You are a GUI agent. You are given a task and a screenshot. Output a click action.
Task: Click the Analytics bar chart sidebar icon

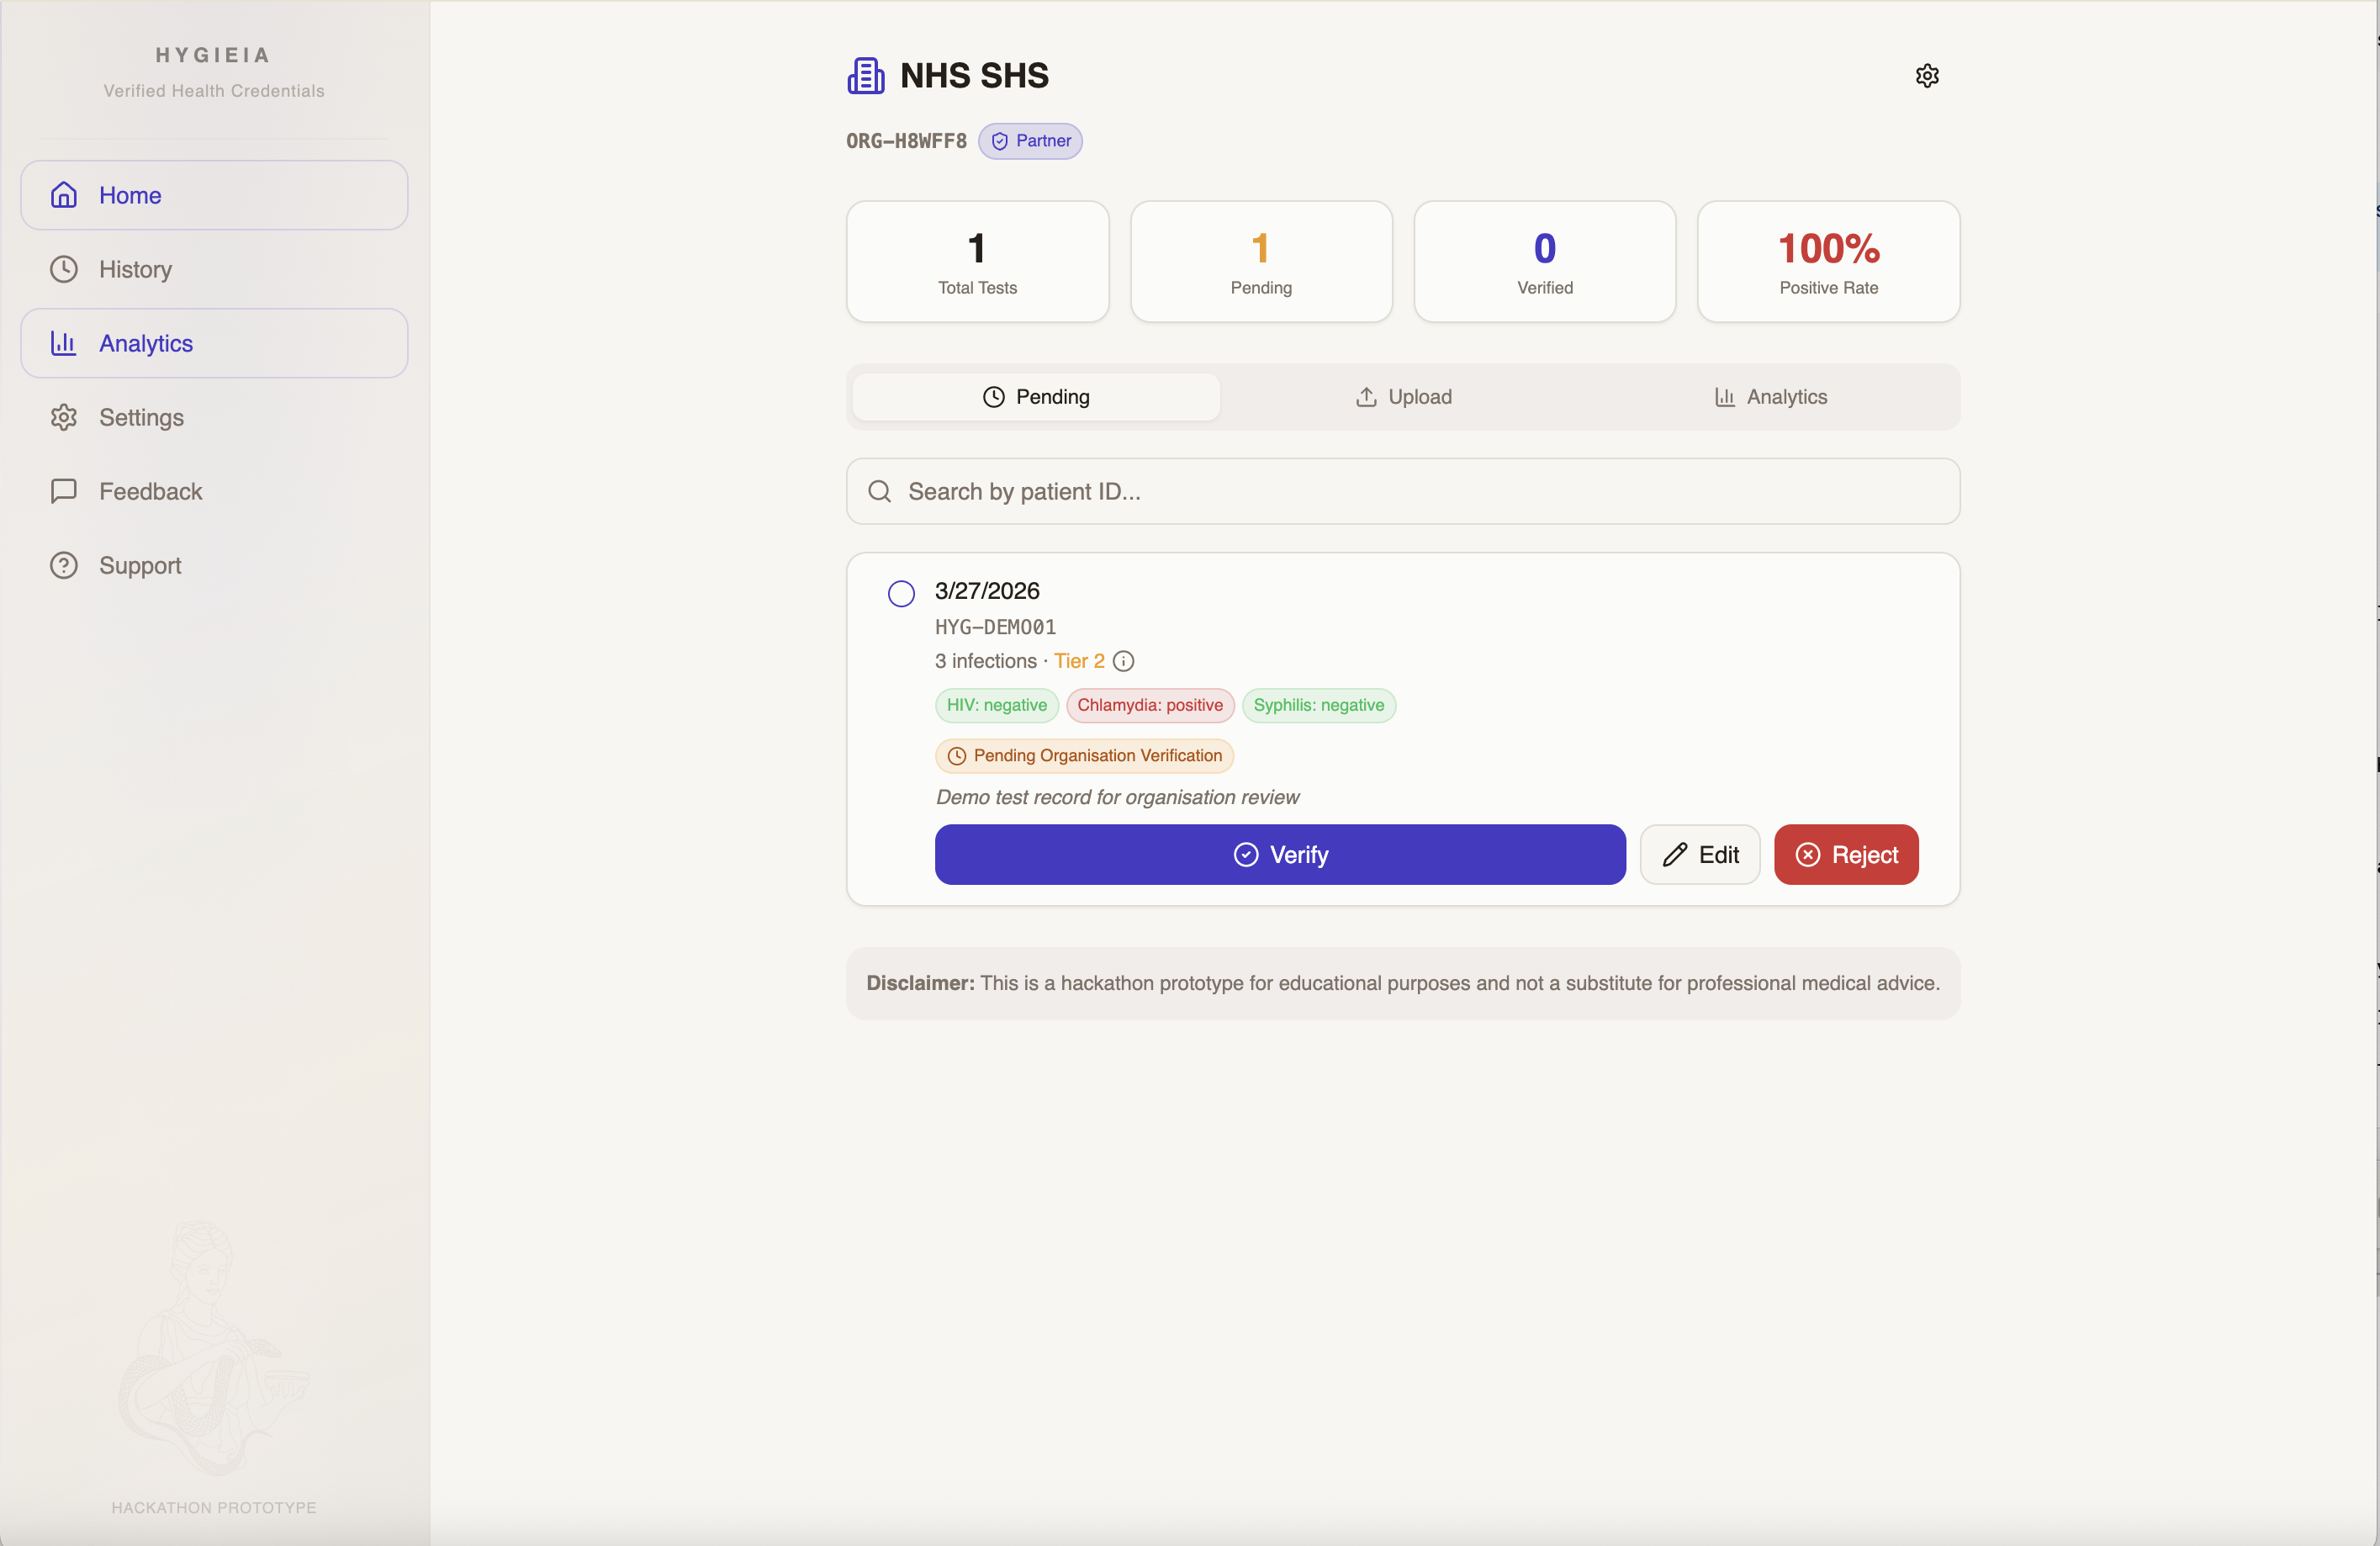click(64, 343)
